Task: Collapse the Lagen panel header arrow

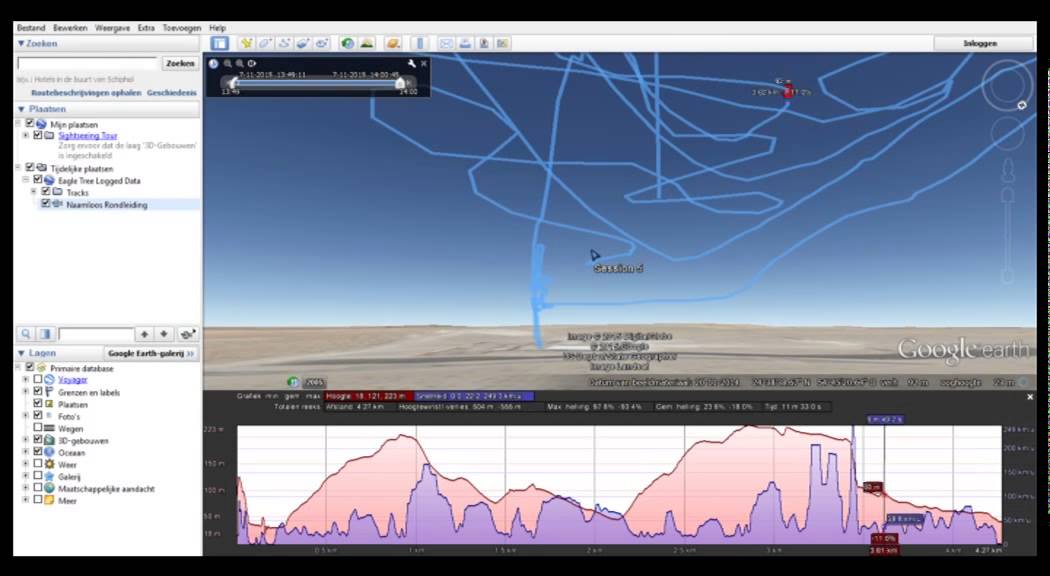Action: pos(21,353)
